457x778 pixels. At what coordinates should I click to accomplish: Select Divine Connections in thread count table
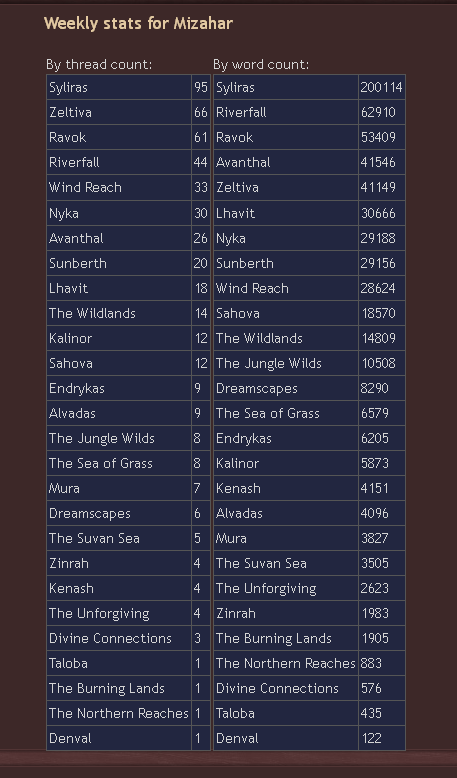(110, 638)
